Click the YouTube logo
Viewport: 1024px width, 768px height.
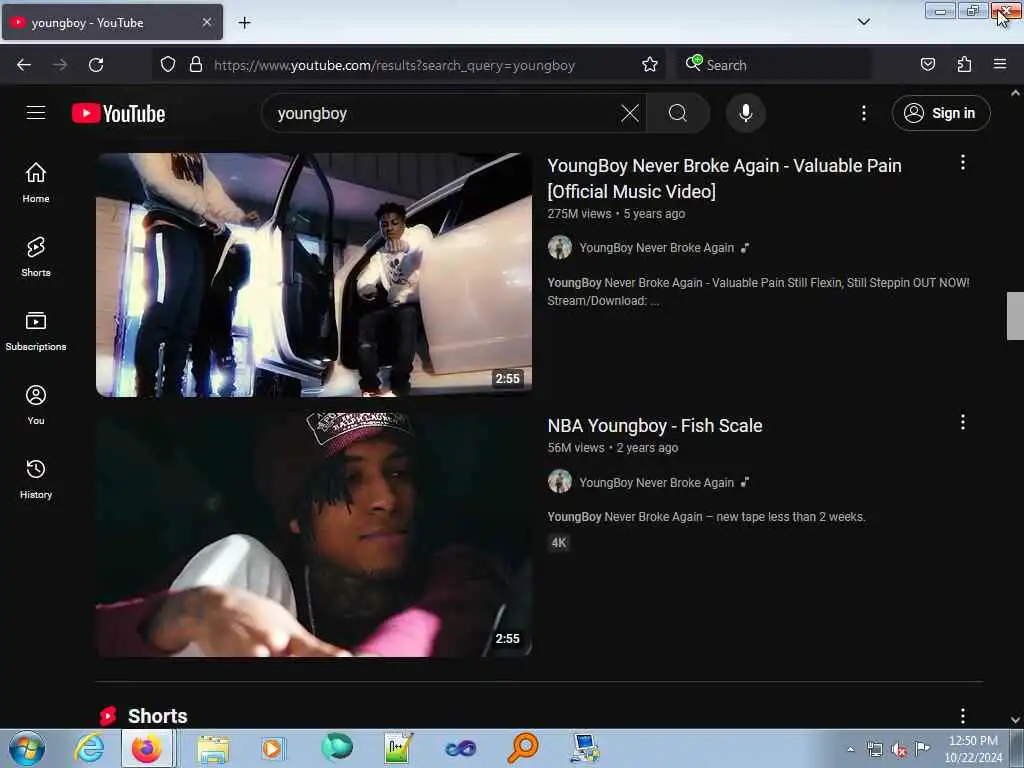pyautogui.click(x=118, y=114)
